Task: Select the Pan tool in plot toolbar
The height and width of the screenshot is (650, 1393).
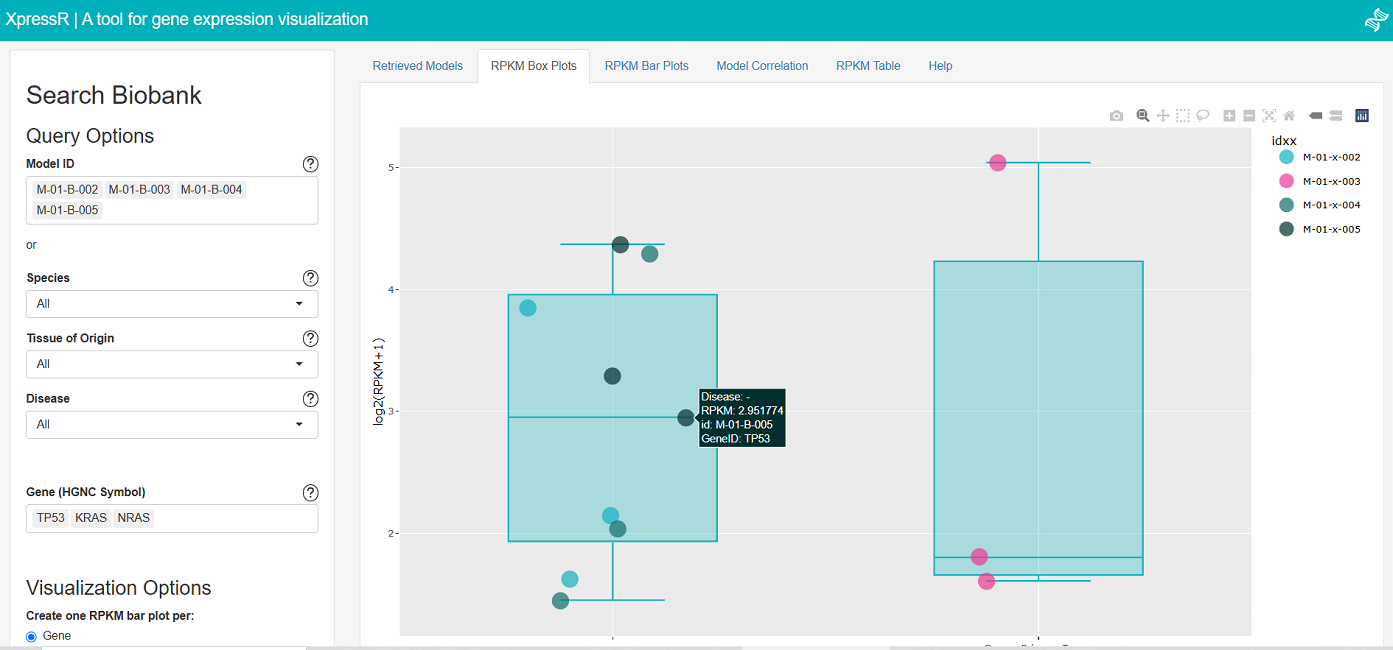Action: click(x=1163, y=116)
